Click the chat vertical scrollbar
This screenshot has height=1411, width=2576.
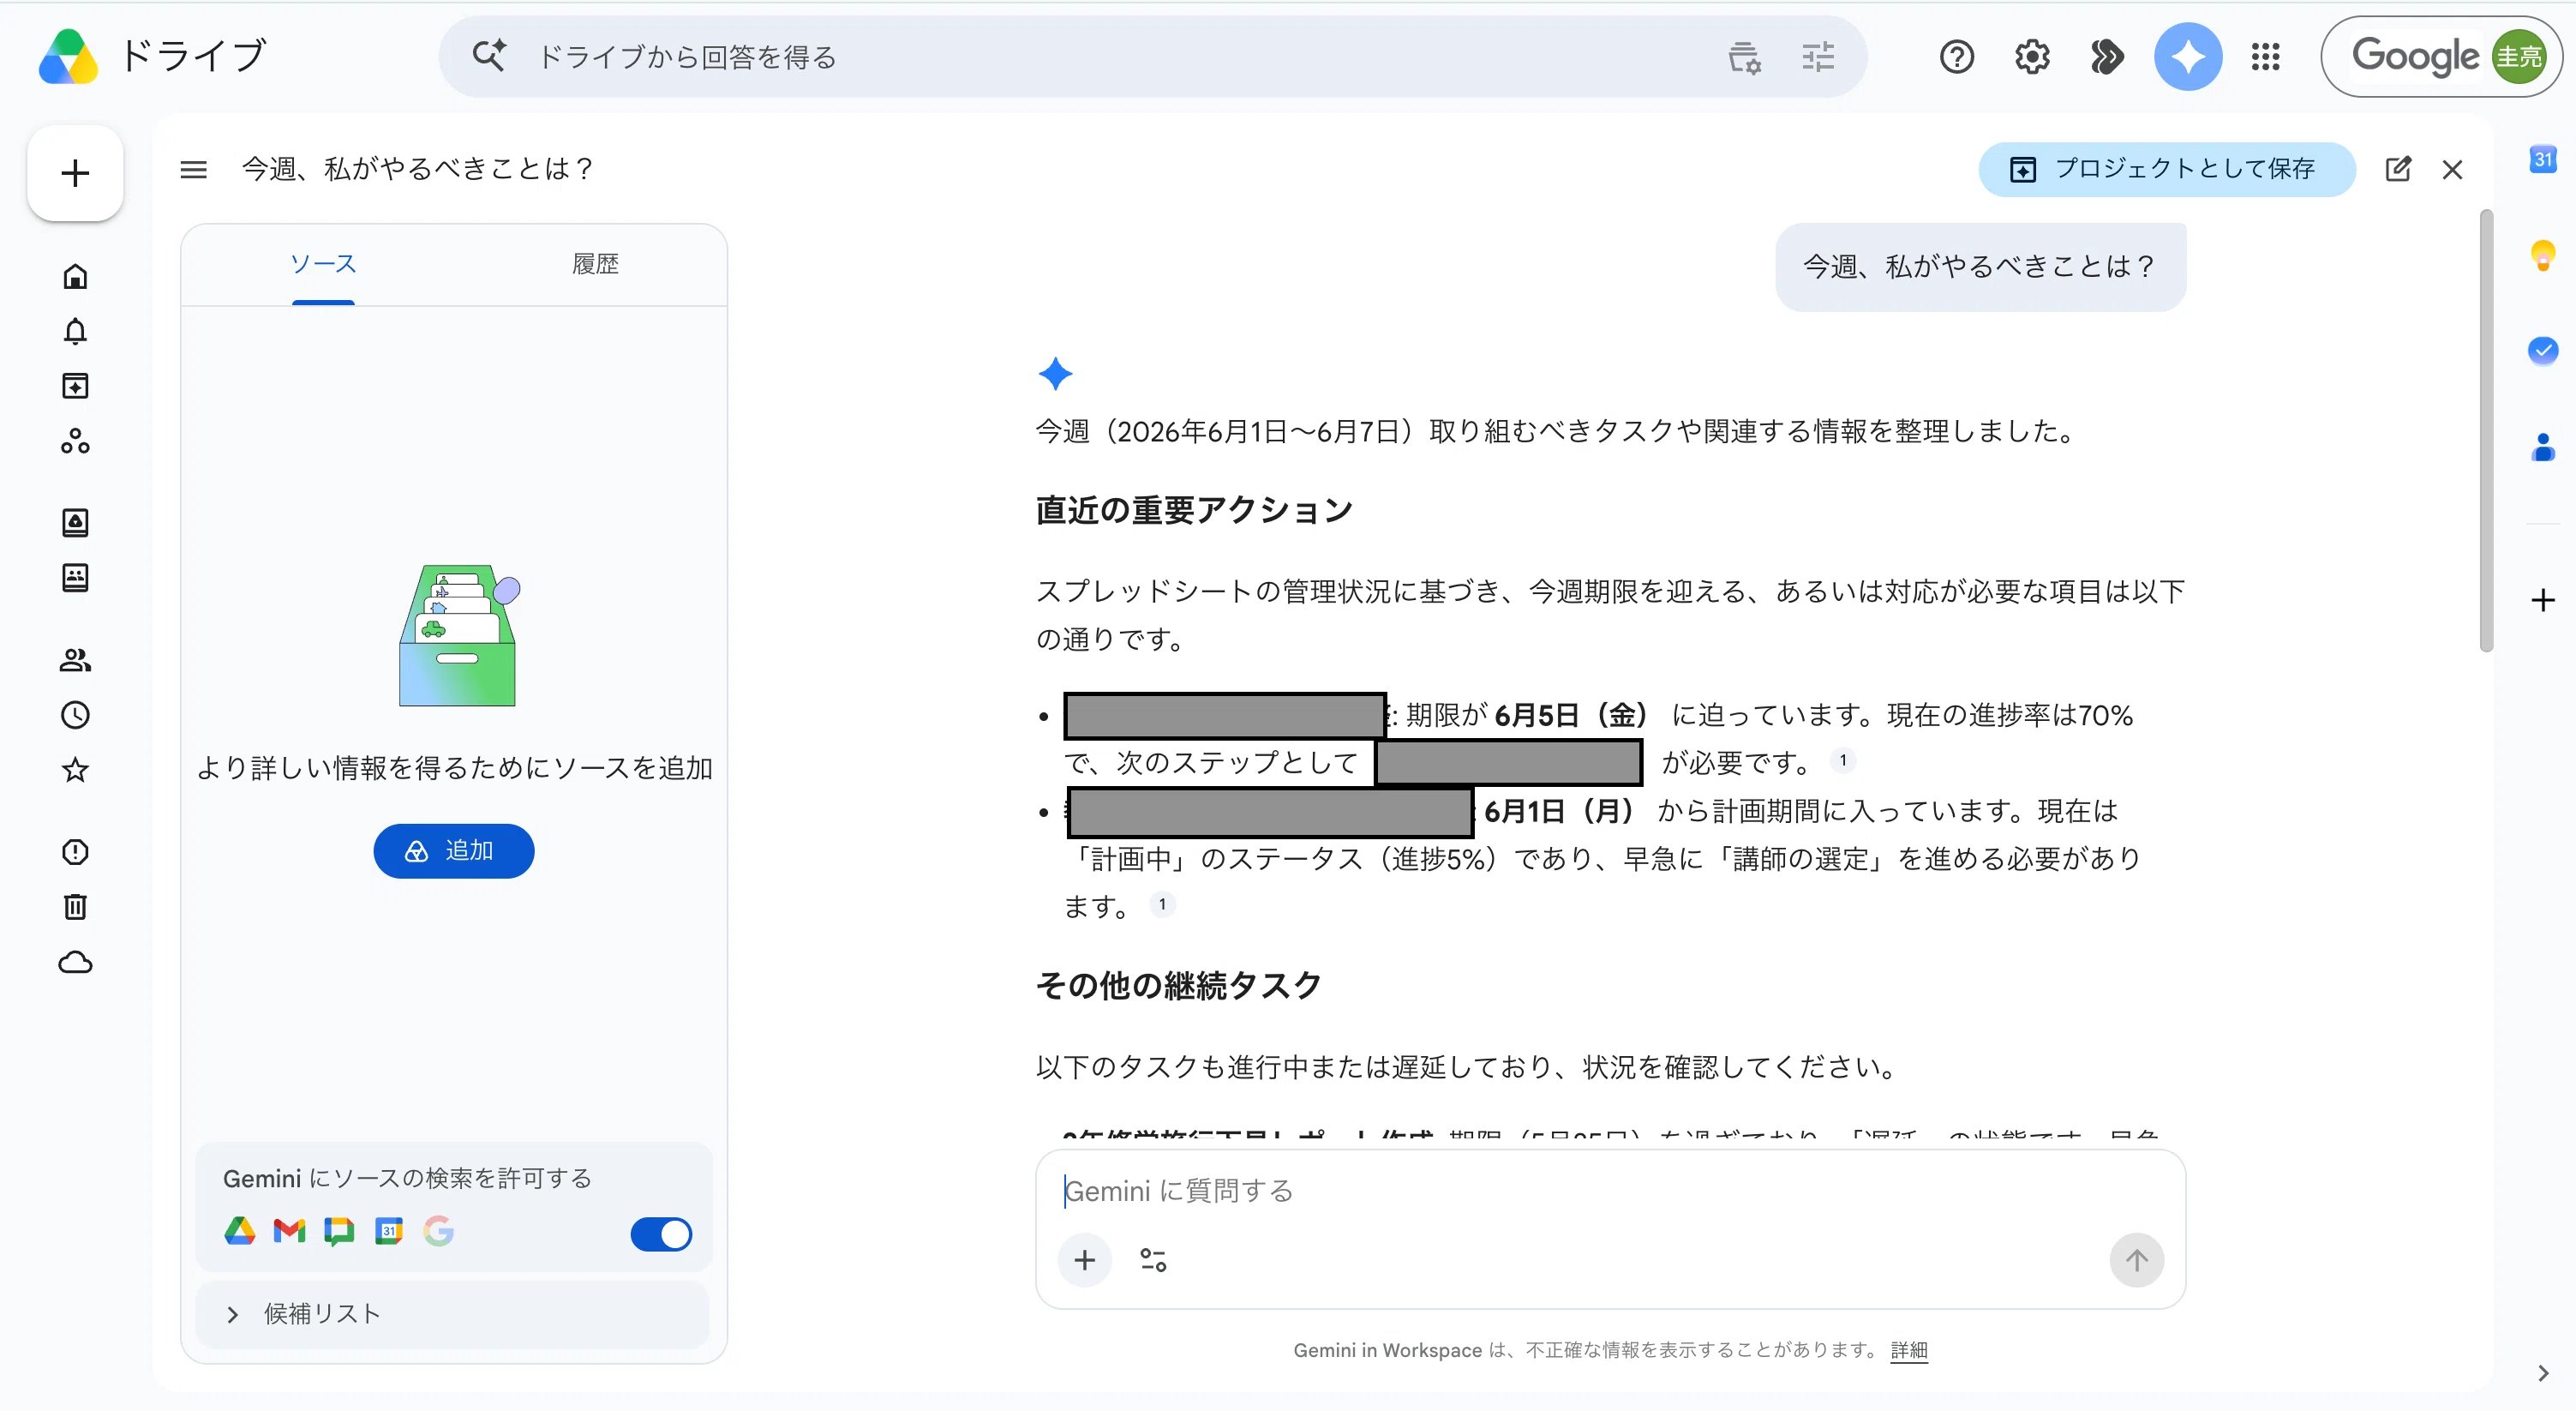[x=2486, y=430]
